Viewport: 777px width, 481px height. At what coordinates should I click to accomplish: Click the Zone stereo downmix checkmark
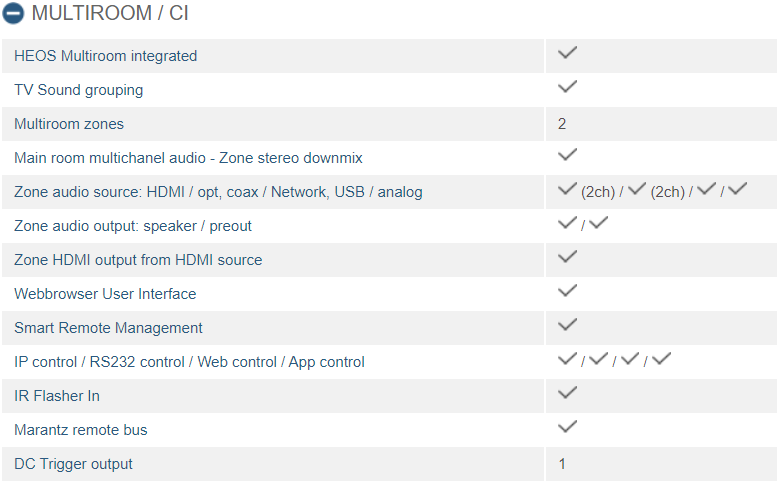(567, 155)
